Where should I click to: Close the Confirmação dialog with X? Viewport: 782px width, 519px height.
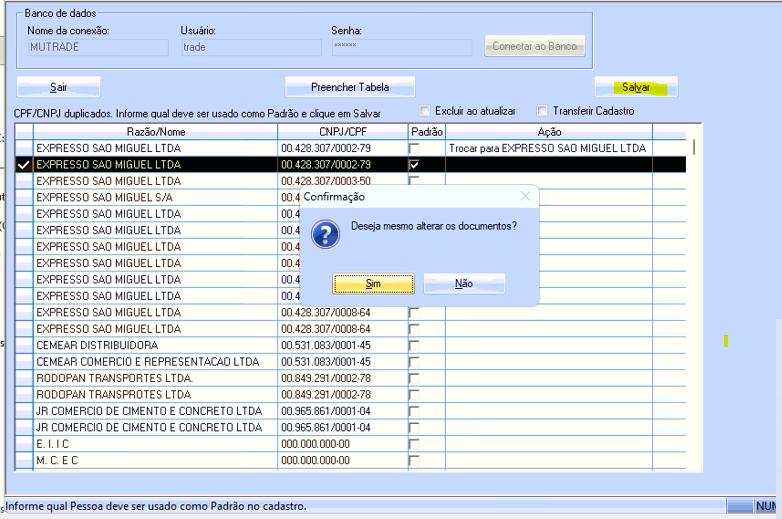(x=525, y=196)
